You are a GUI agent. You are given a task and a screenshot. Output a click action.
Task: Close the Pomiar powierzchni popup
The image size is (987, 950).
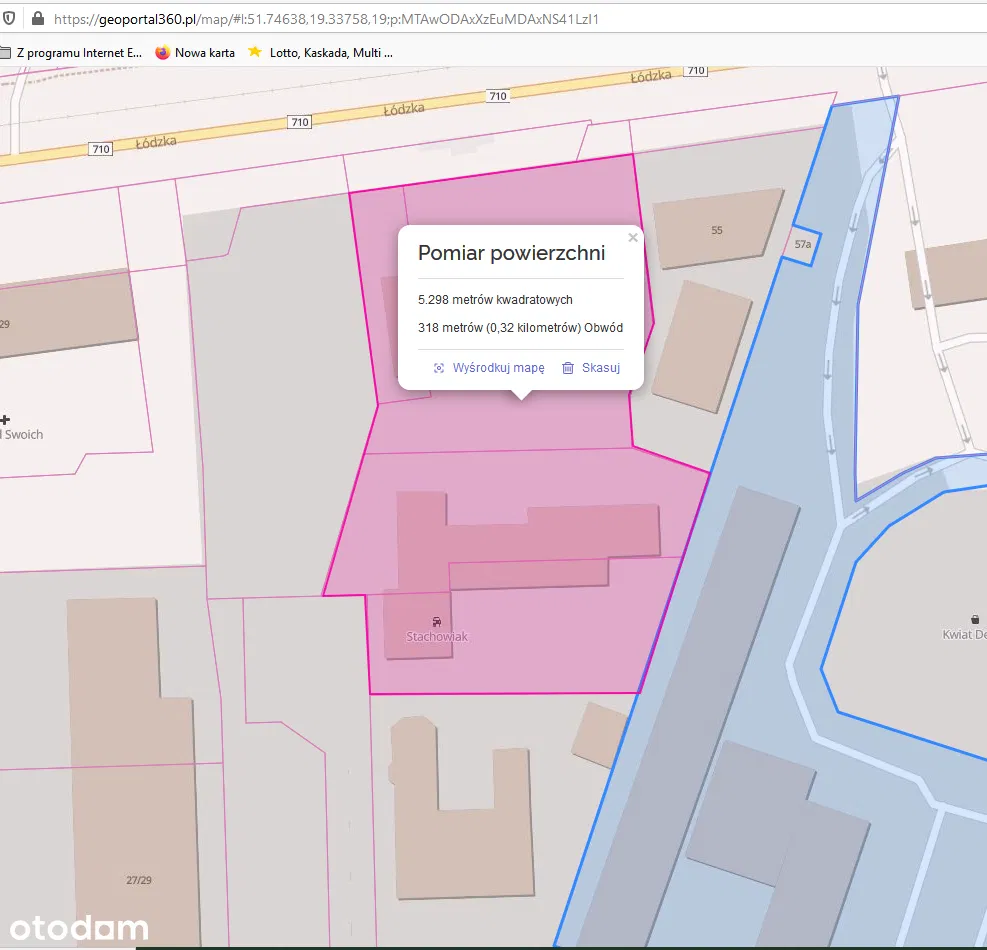click(632, 238)
